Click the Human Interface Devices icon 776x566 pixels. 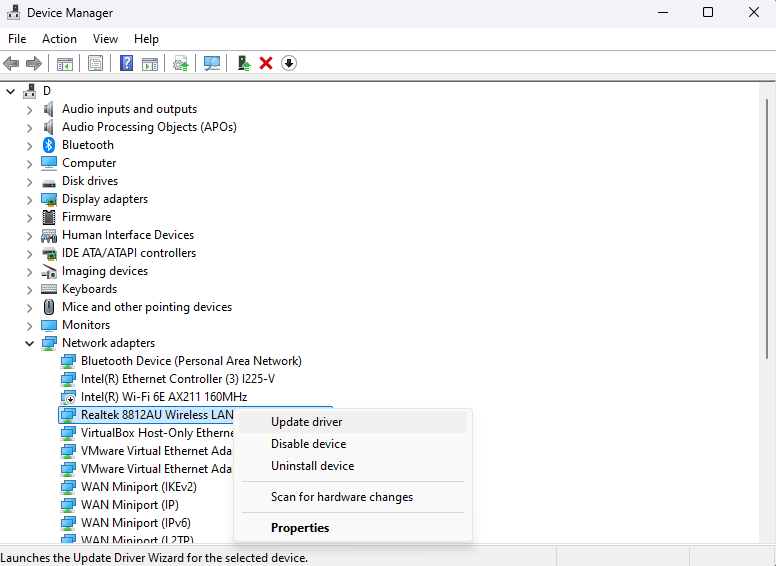tap(48, 235)
